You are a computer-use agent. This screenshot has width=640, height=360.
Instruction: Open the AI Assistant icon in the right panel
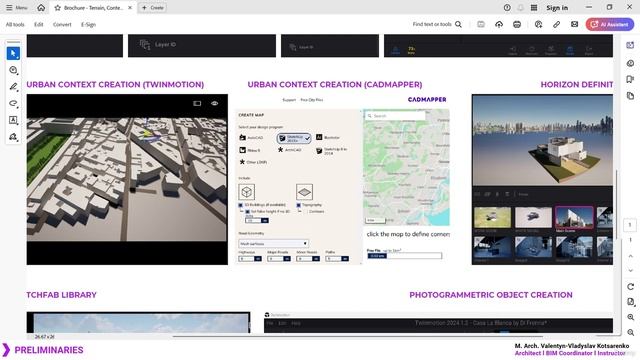631,45
